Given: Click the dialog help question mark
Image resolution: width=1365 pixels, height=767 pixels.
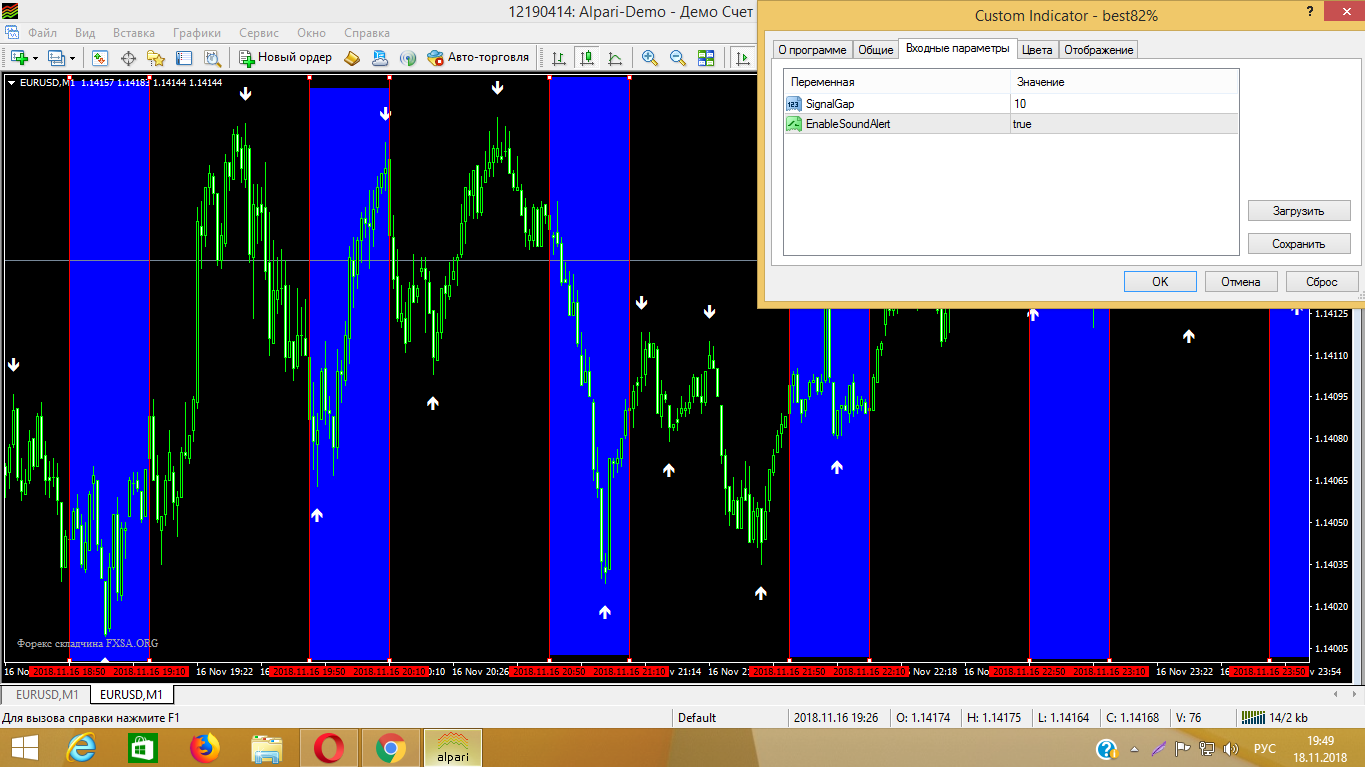Looking at the screenshot, I should click(1310, 12).
